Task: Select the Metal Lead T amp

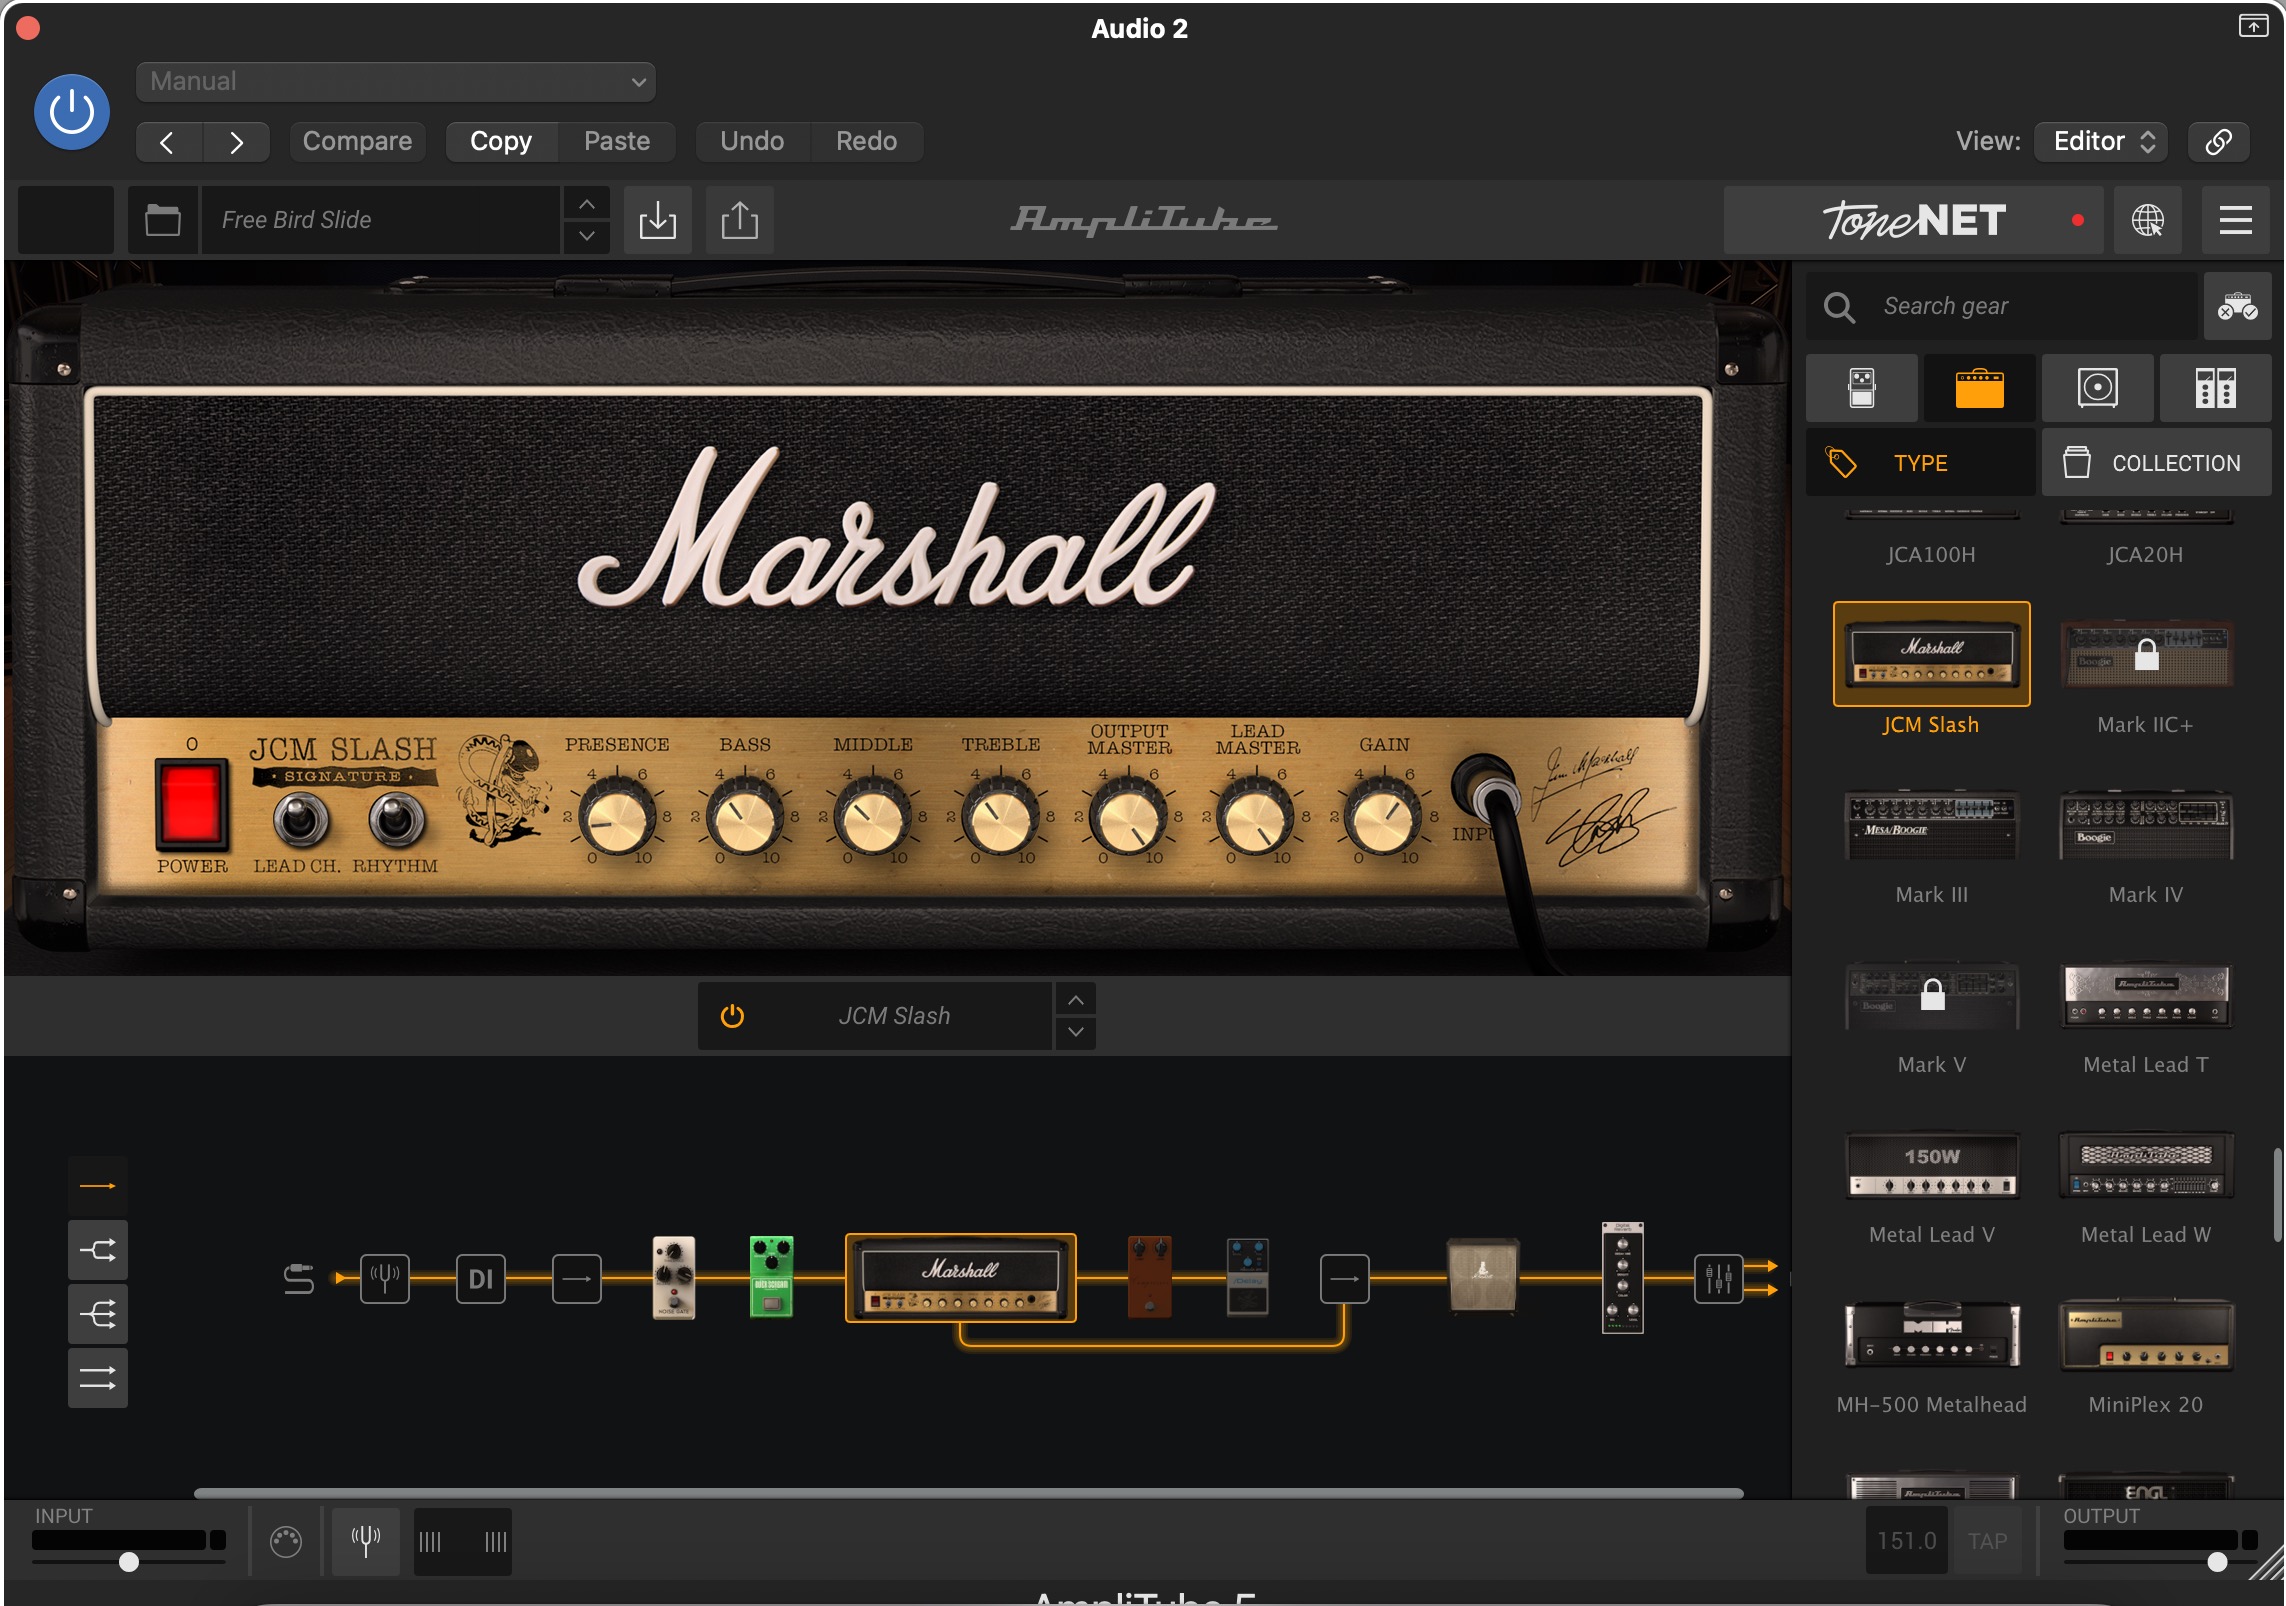Action: 2146,996
